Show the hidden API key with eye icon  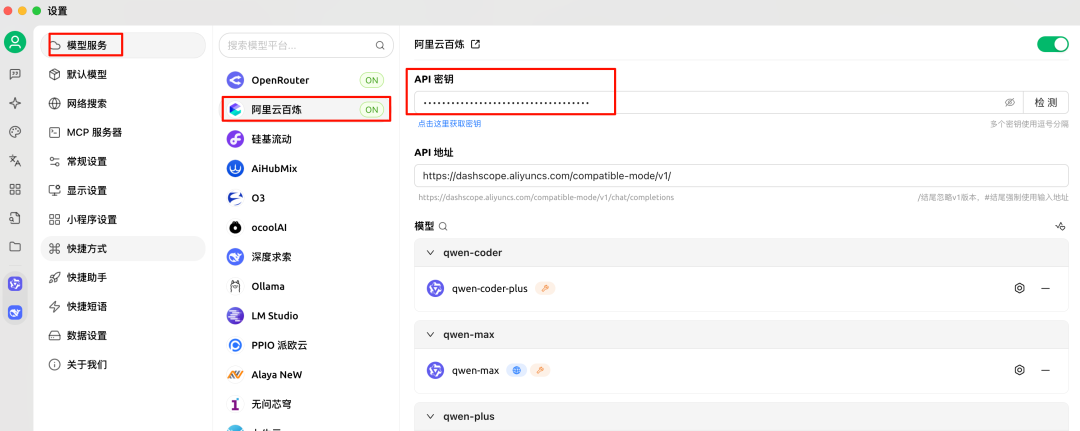[x=1010, y=103]
